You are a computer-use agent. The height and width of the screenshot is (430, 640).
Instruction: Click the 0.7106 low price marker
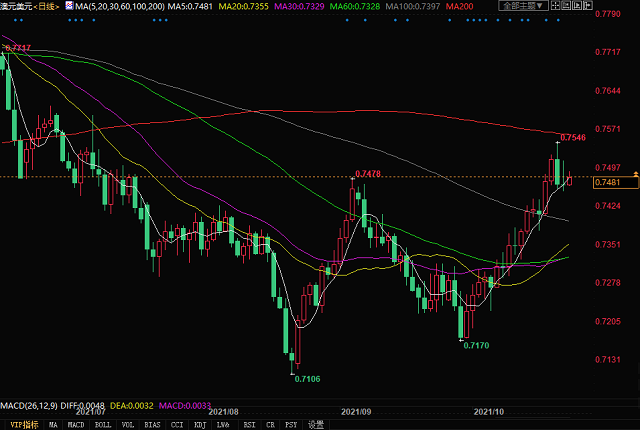[x=305, y=377]
